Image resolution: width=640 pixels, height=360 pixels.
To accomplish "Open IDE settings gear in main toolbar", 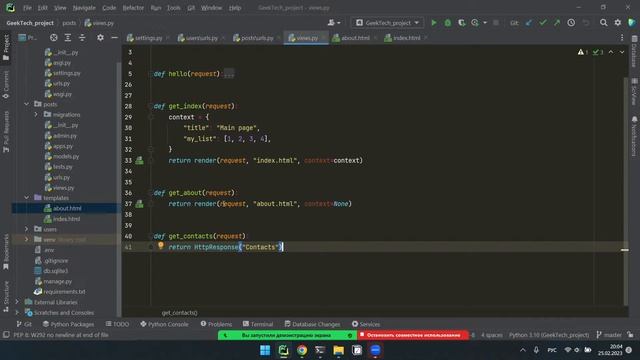I will click(x=618, y=23).
